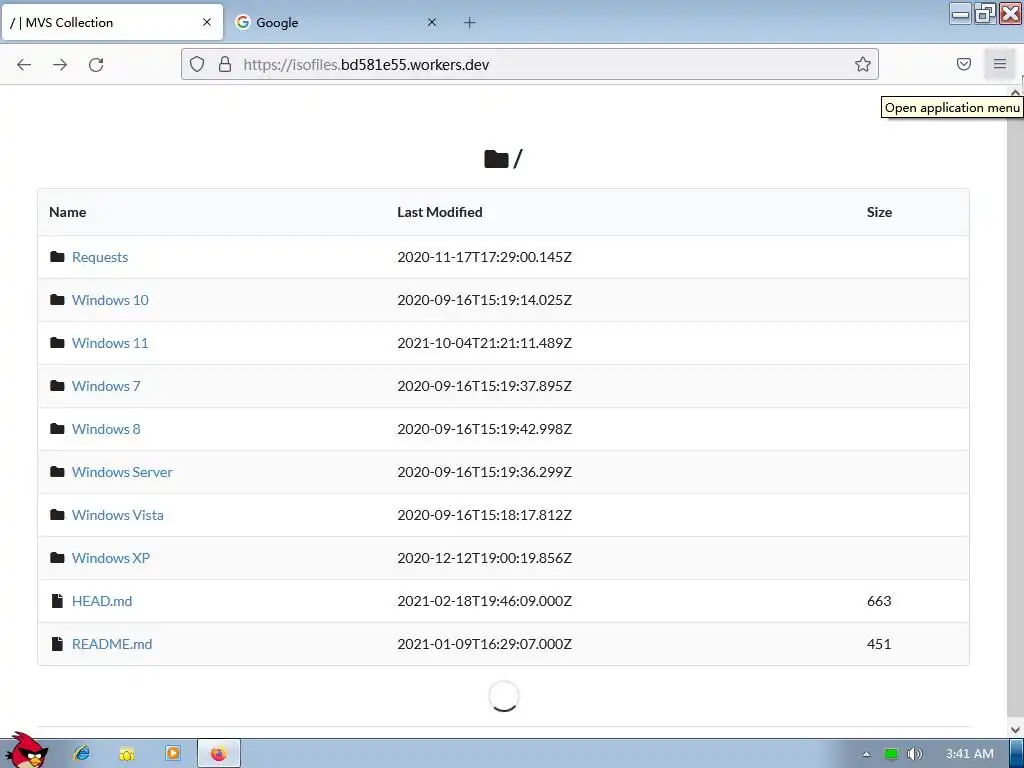The width and height of the screenshot is (1024, 768).
Task: Select the date 2021-10-04T21:21:11.489Z
Action: 485,344
